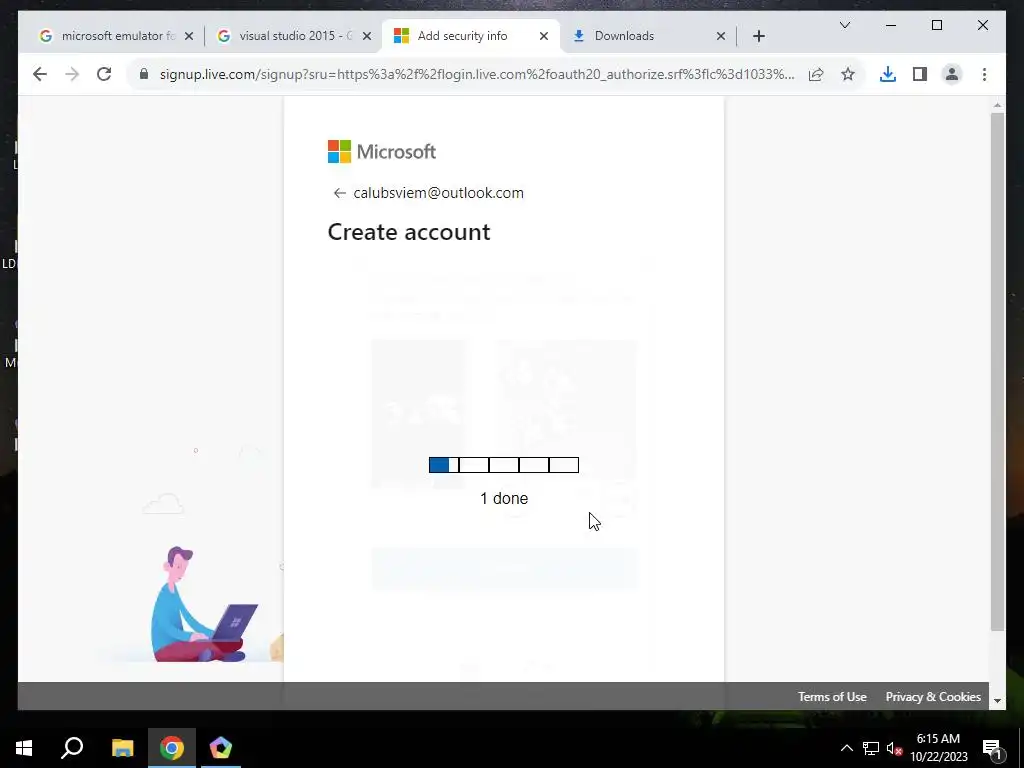View site information via the padlock icon
The height and width of the screenshot is (768, 1024).
click(144, 74)
